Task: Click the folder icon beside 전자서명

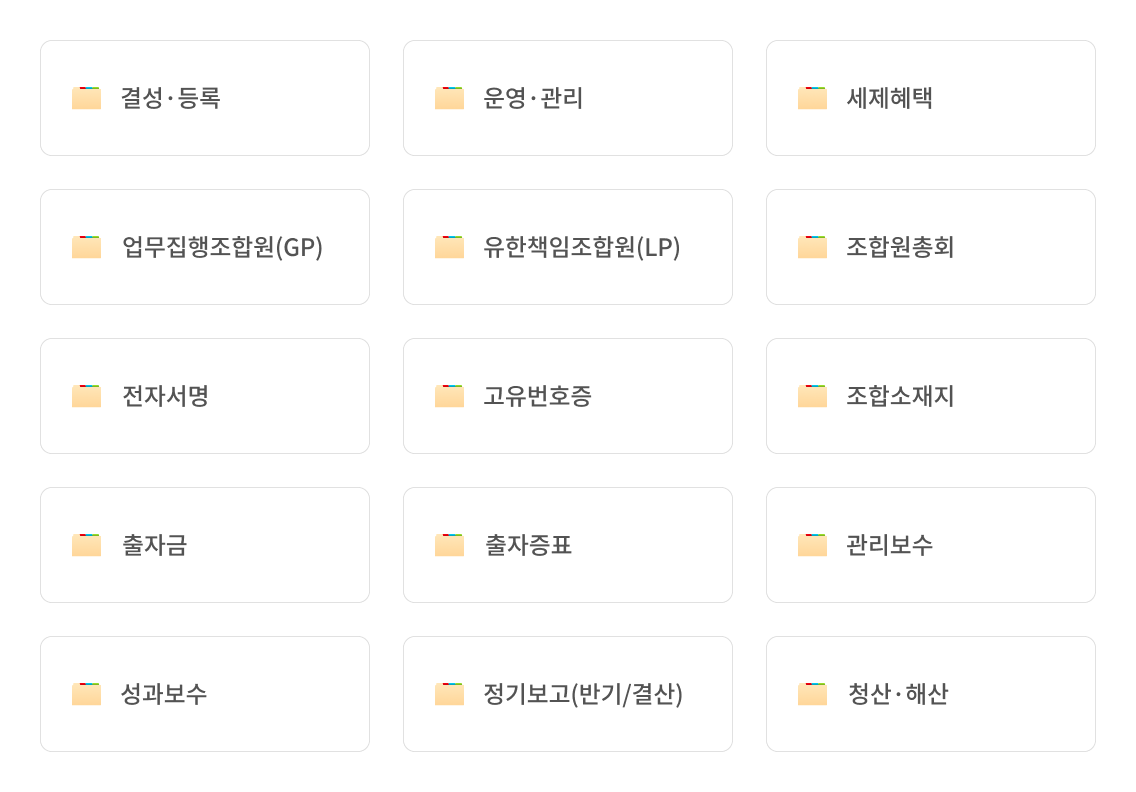Action: click(86, 396)
